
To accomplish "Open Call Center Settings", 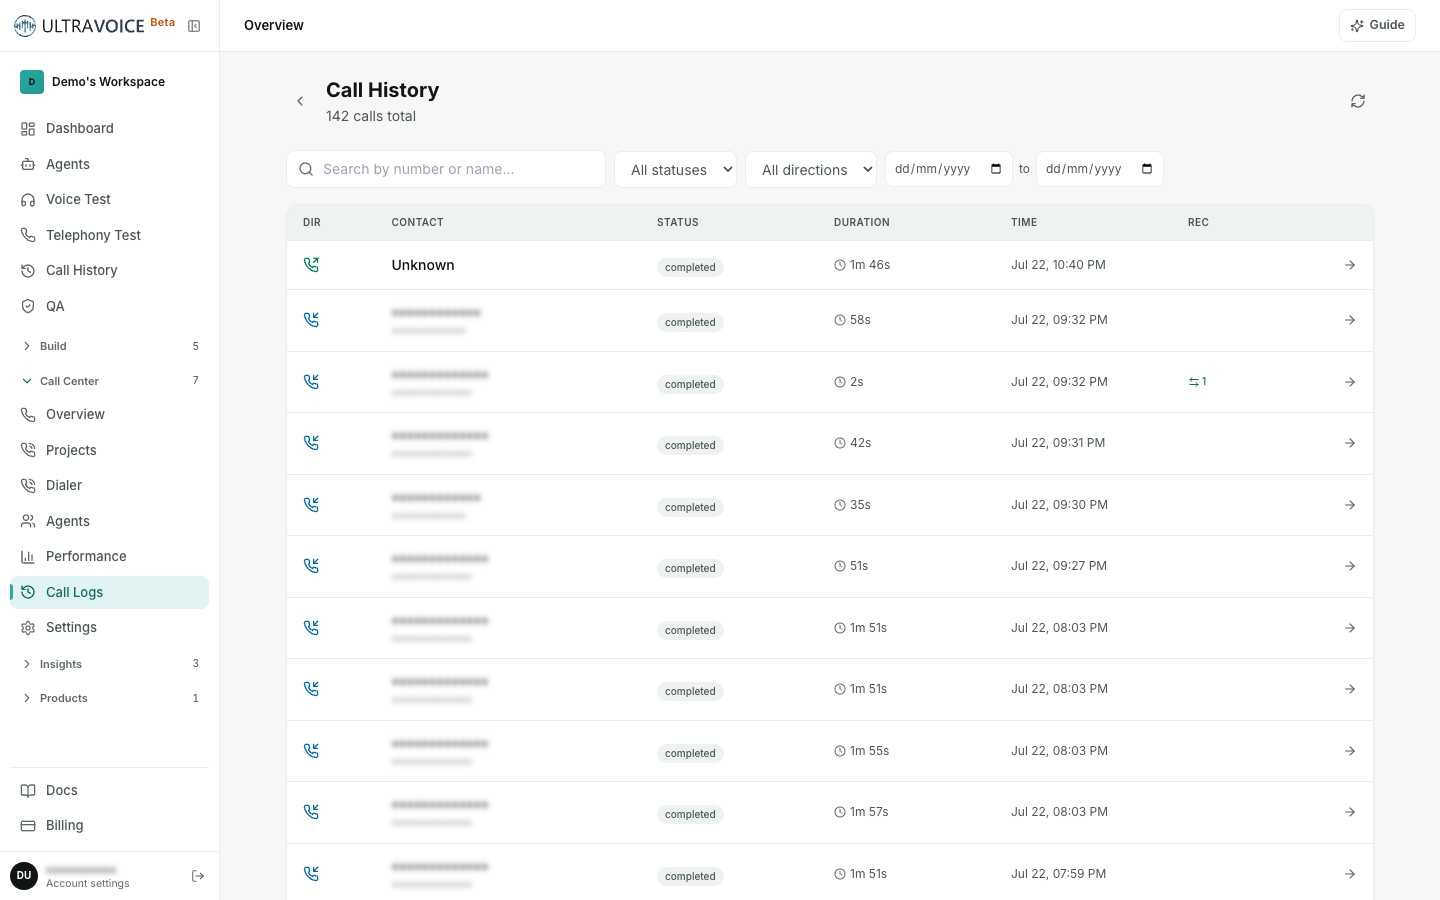I will 109,627.
